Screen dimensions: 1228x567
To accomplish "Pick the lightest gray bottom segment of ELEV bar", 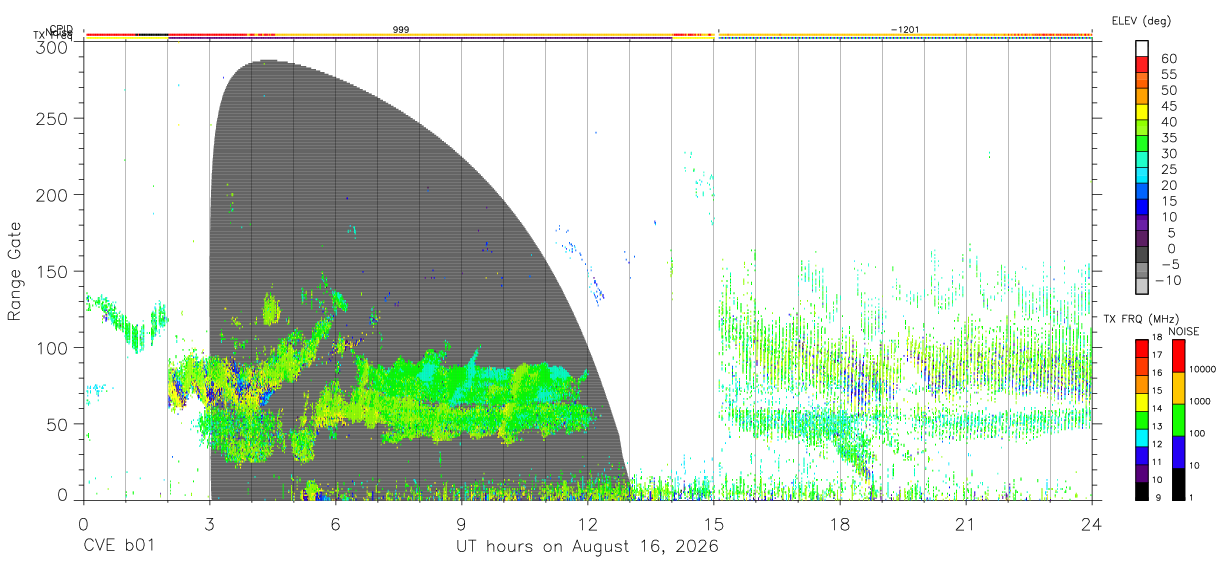I will 1142,287.
